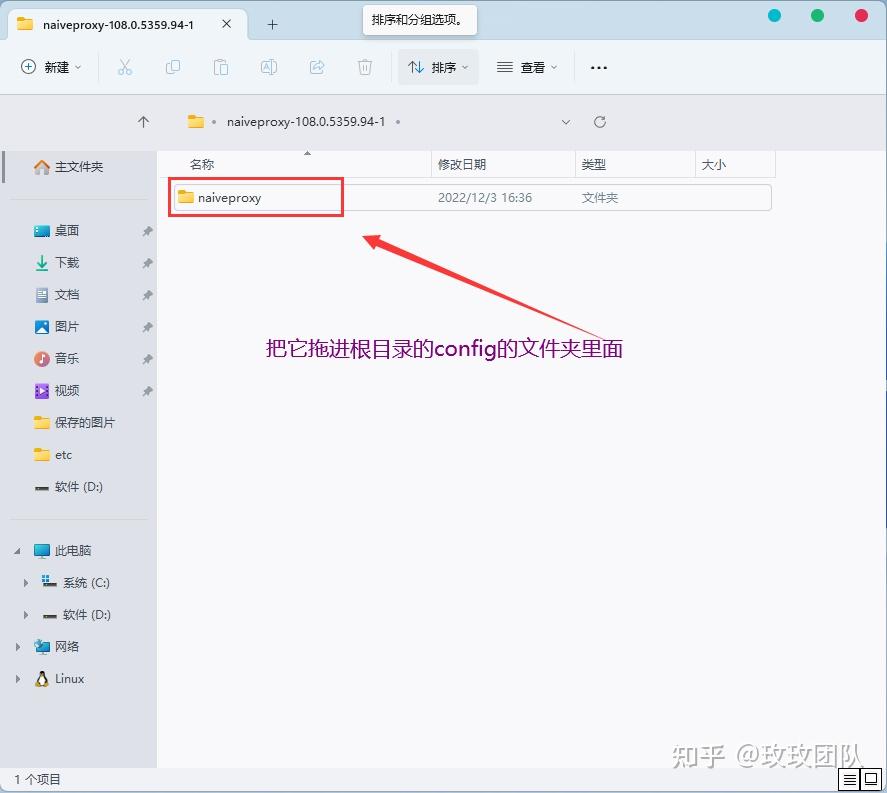
Task: Click the pin icon next to 视频
Action: [x=147, y=391]
